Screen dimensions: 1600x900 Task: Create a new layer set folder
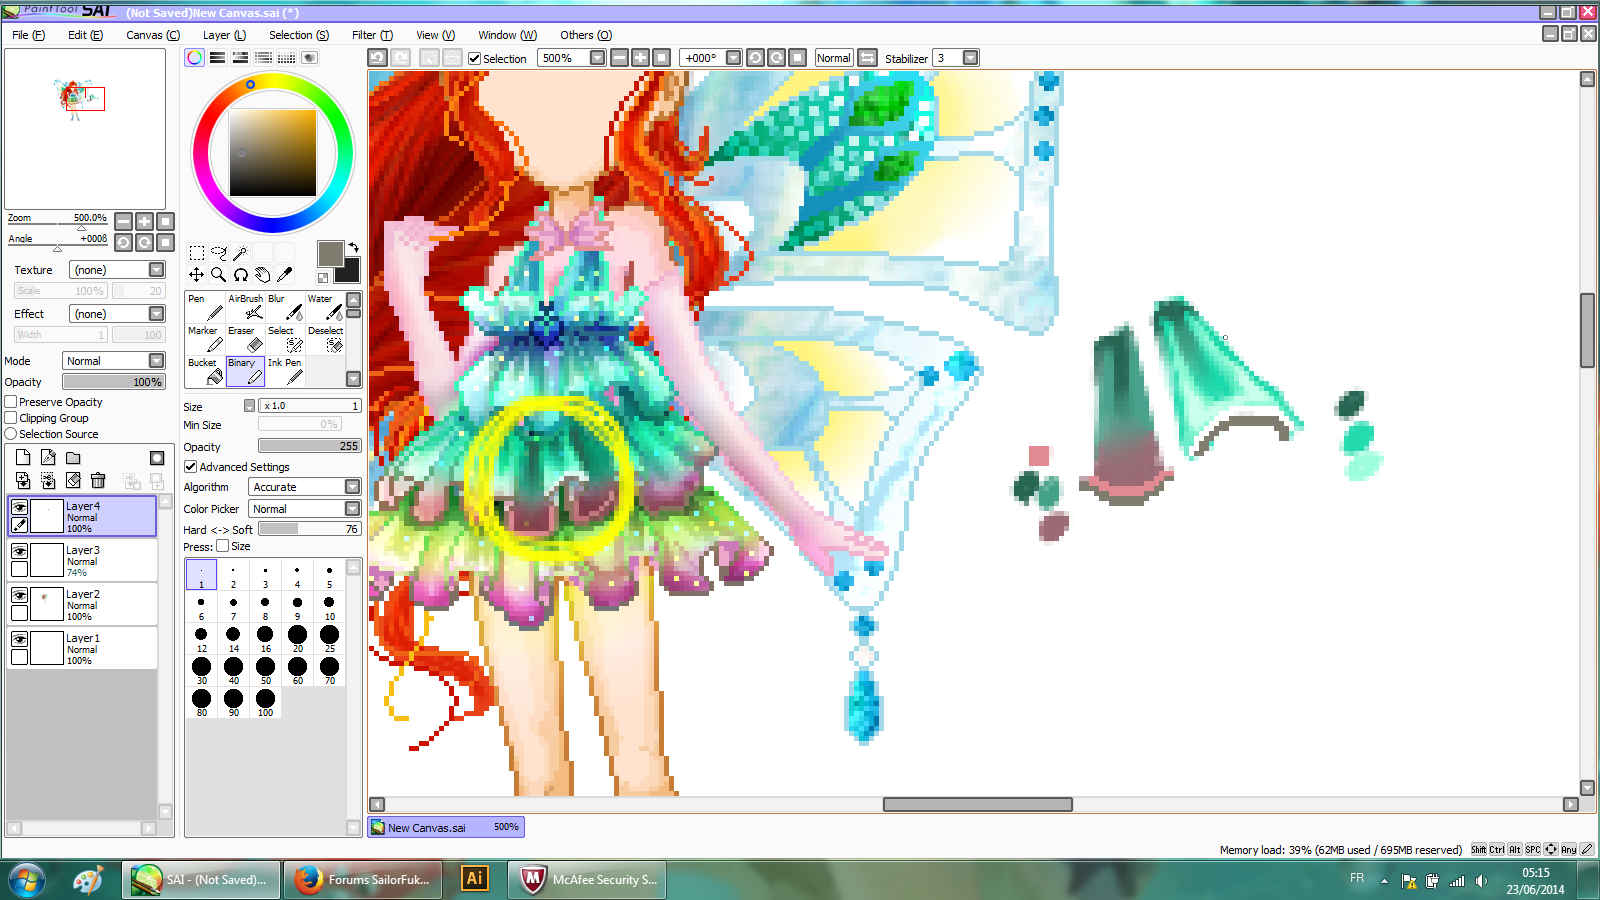point(73,458)
